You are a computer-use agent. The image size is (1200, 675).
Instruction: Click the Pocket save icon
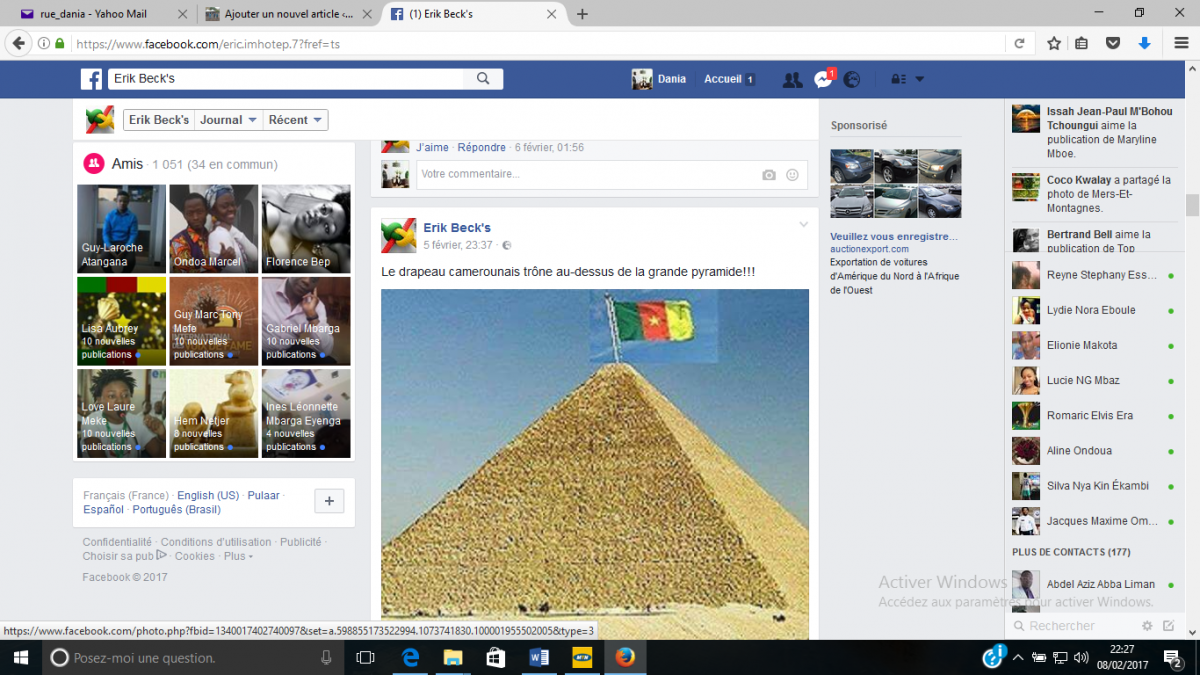coord(1113,44)
